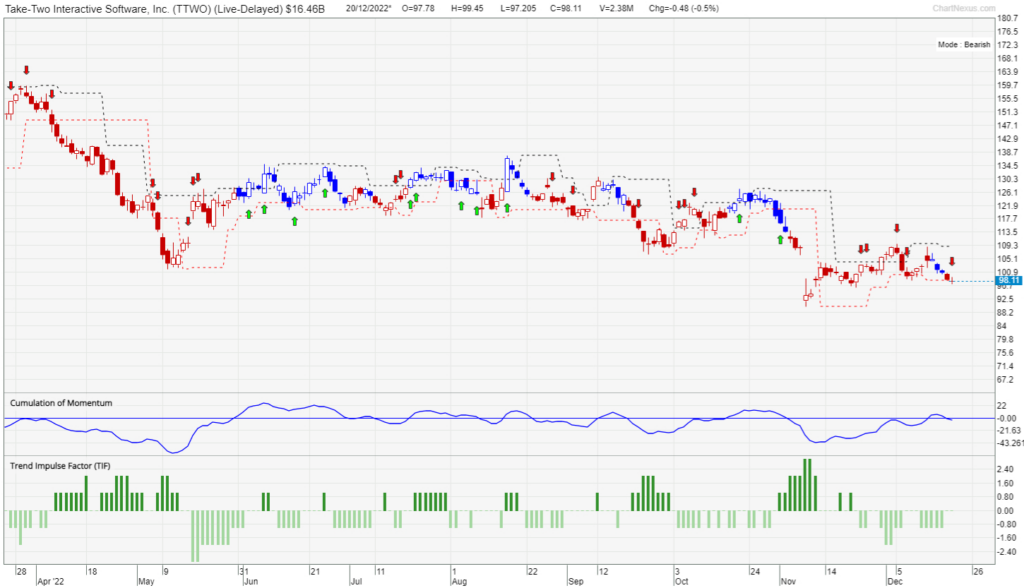Select the 20/12/2022 date in header
Image resolution: width=1024 pixels, height=588 pixels.
[x=368, y=8]
